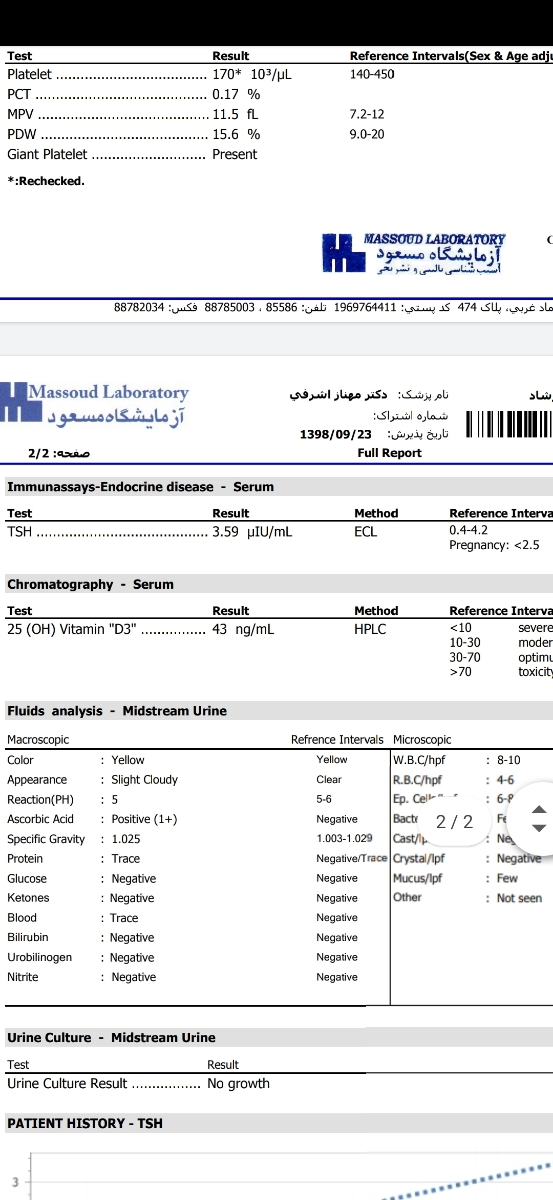Tap the TSH history chart axis label 3

coord(15,1182)
